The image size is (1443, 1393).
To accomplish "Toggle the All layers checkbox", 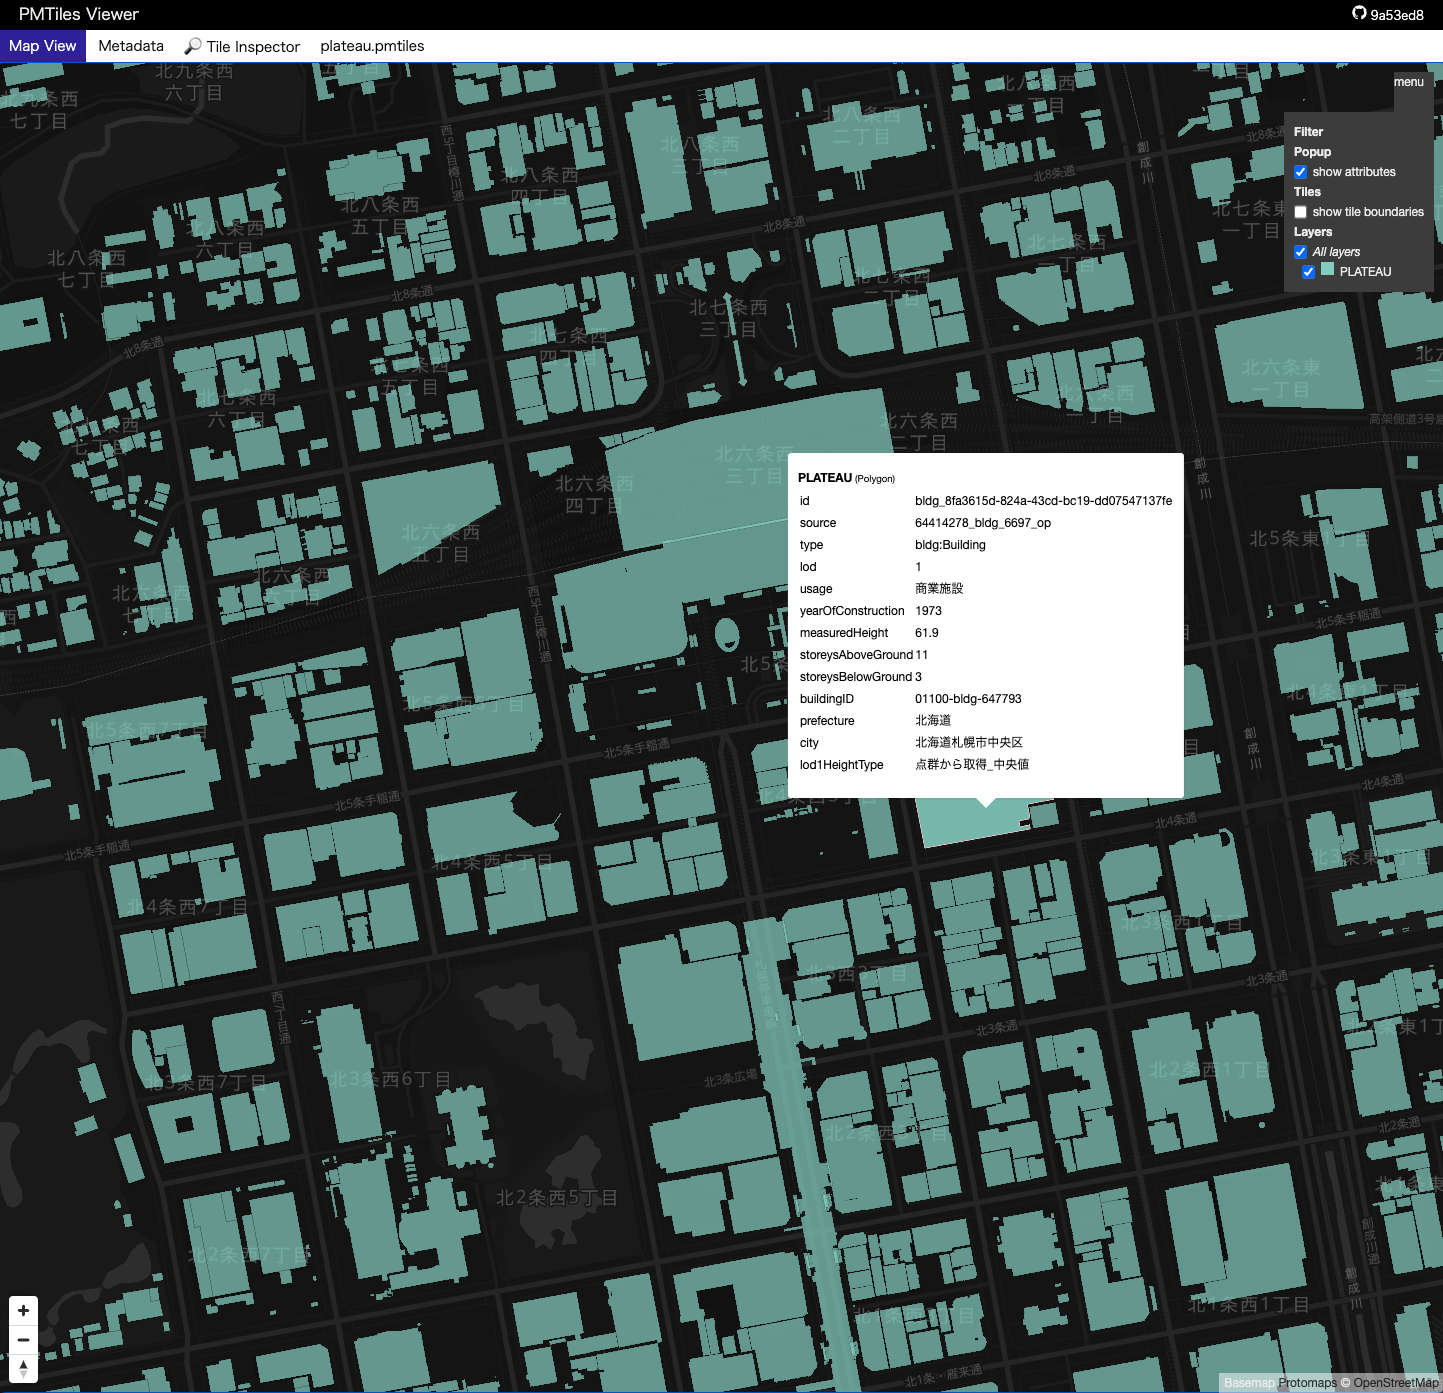I will (1301, 252).
